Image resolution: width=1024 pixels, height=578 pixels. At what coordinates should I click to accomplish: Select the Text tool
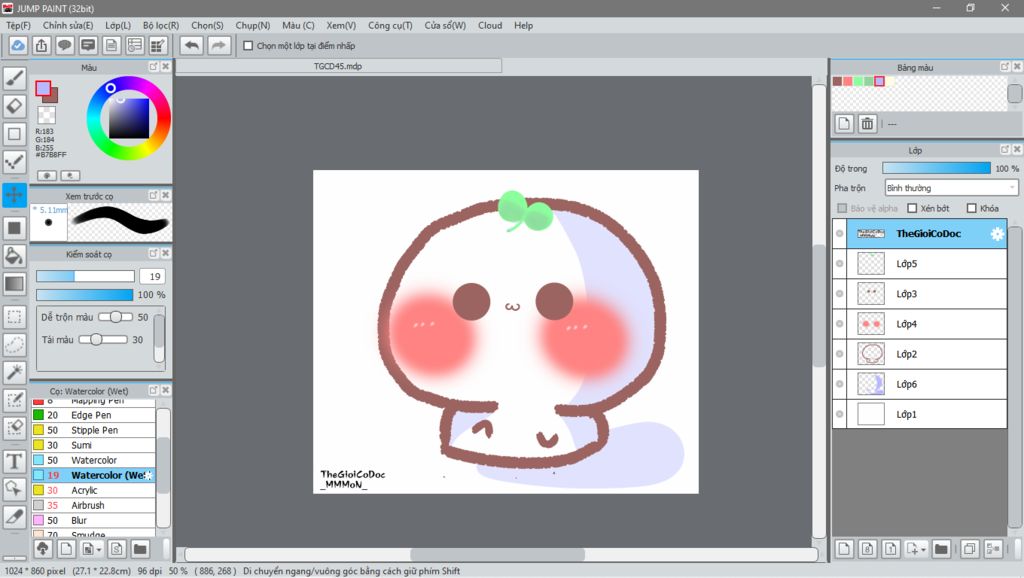pos(14,461)
